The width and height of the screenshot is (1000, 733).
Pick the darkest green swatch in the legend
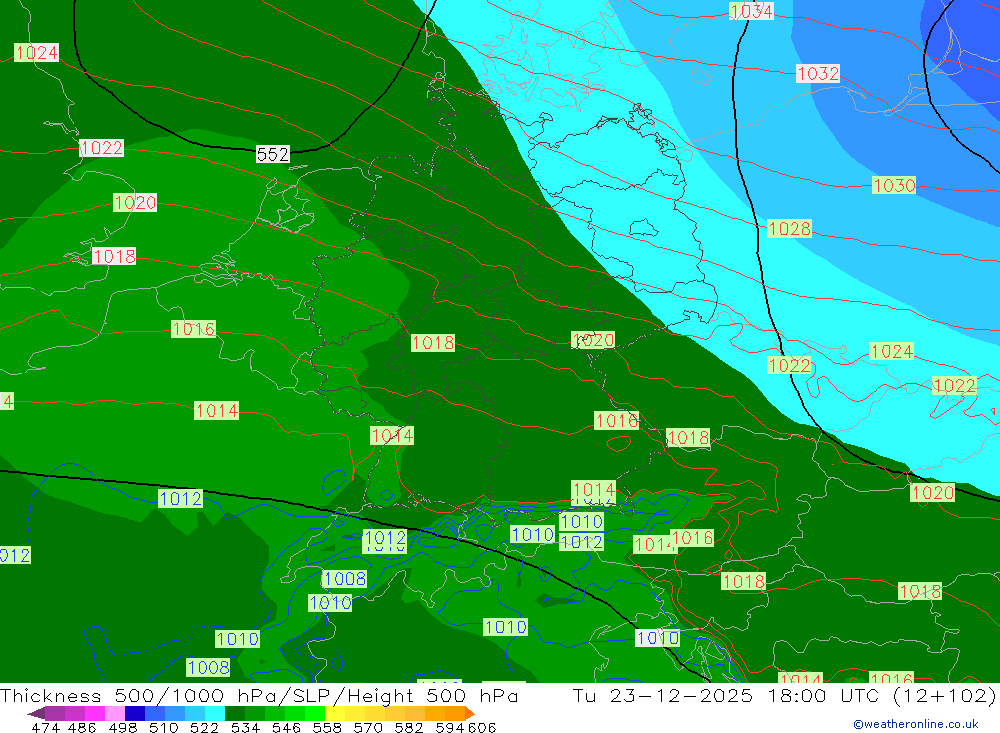pyautogui.click(x=235, y=713)
